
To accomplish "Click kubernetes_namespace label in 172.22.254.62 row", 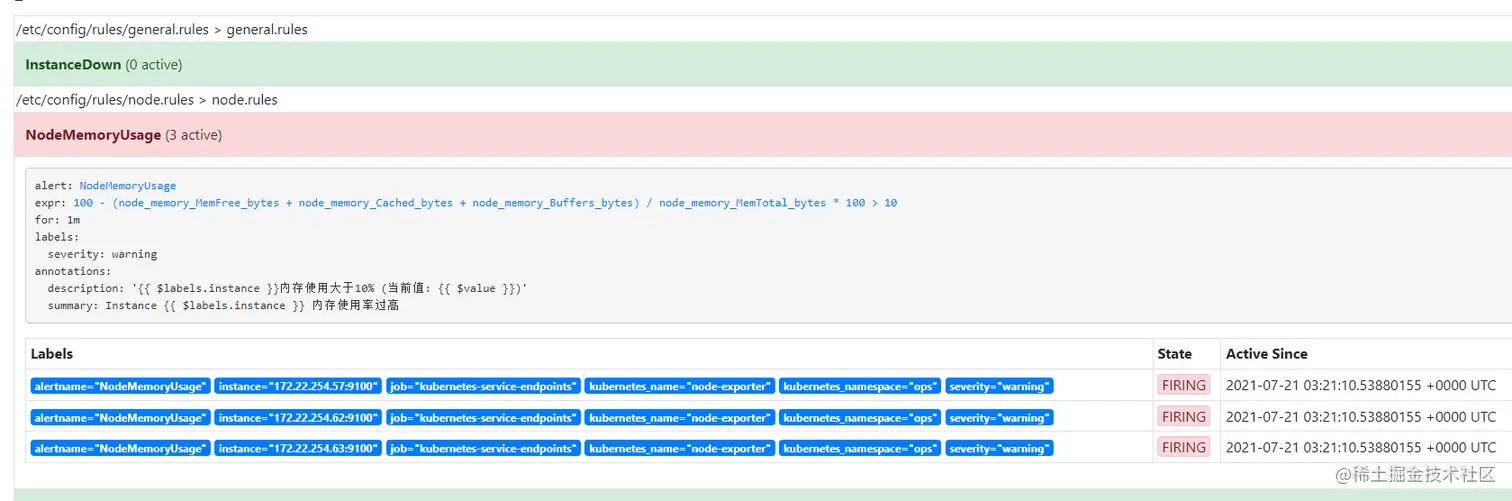I will point(860,418).
